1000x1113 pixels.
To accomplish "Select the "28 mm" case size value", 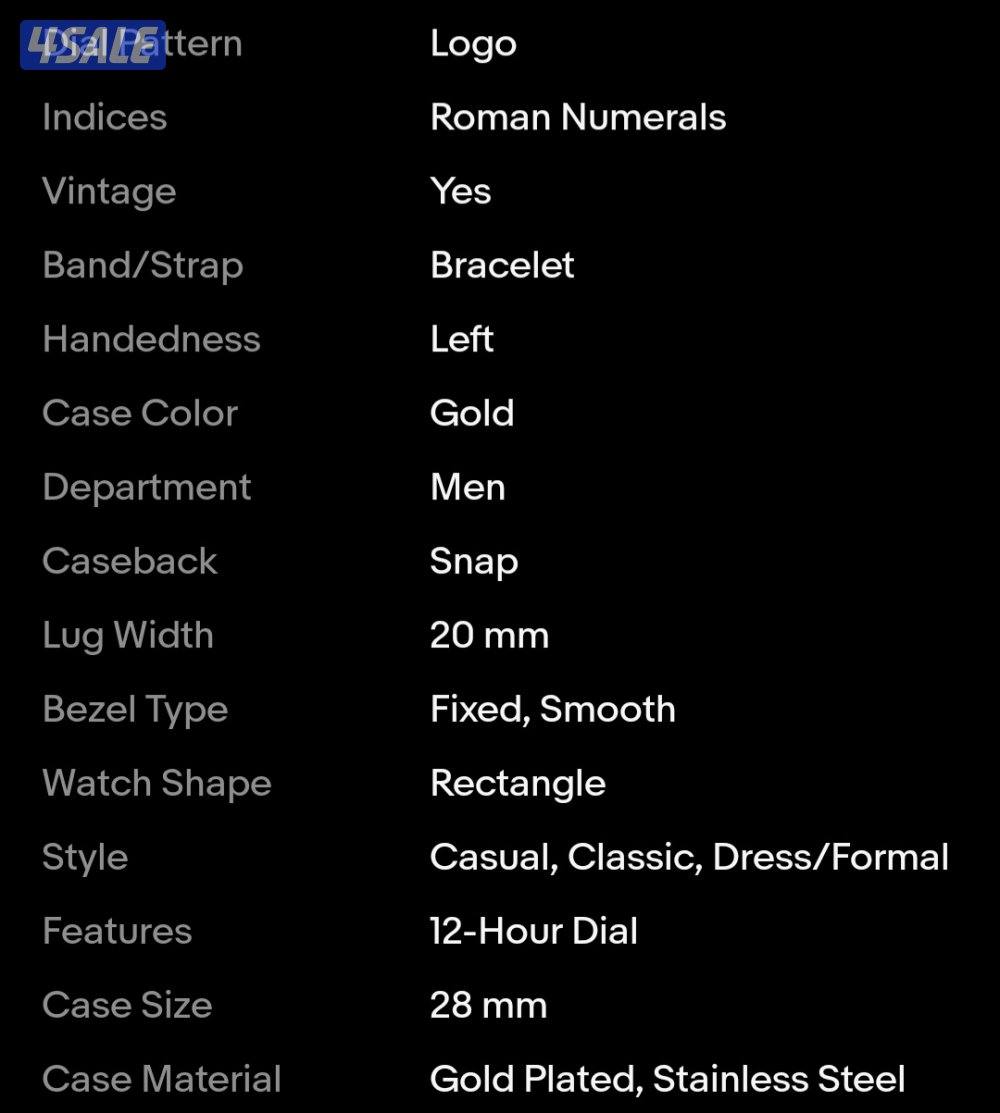I will click(488, 1005).
